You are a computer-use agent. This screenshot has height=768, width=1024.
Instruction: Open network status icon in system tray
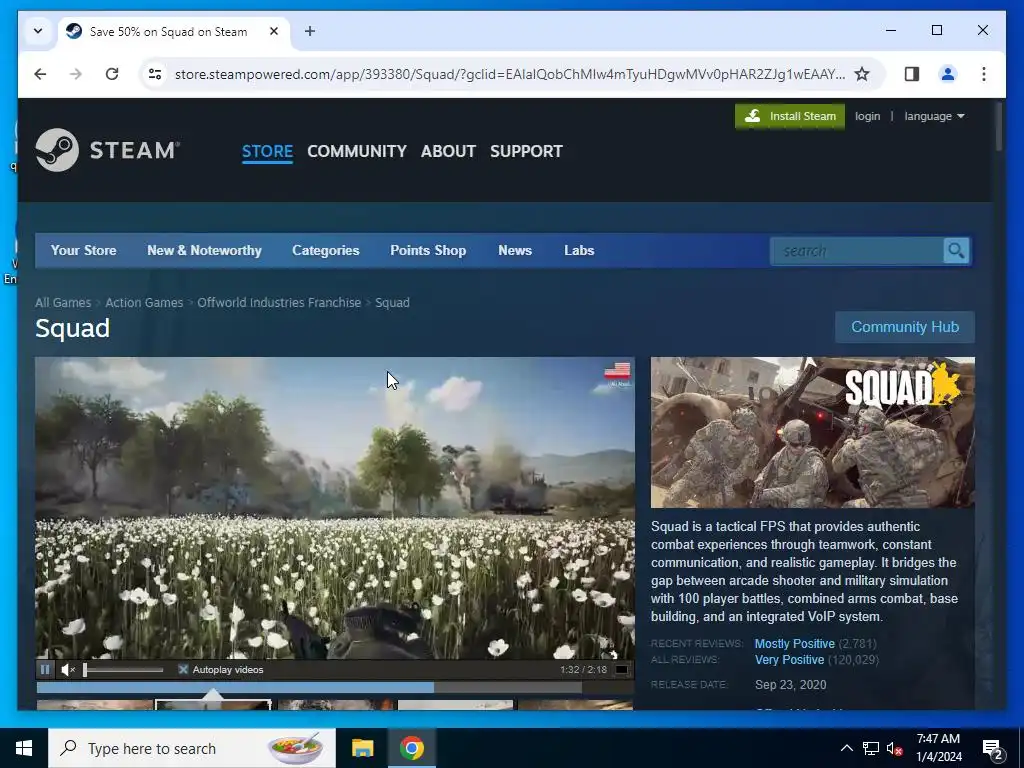pos(871,748)
